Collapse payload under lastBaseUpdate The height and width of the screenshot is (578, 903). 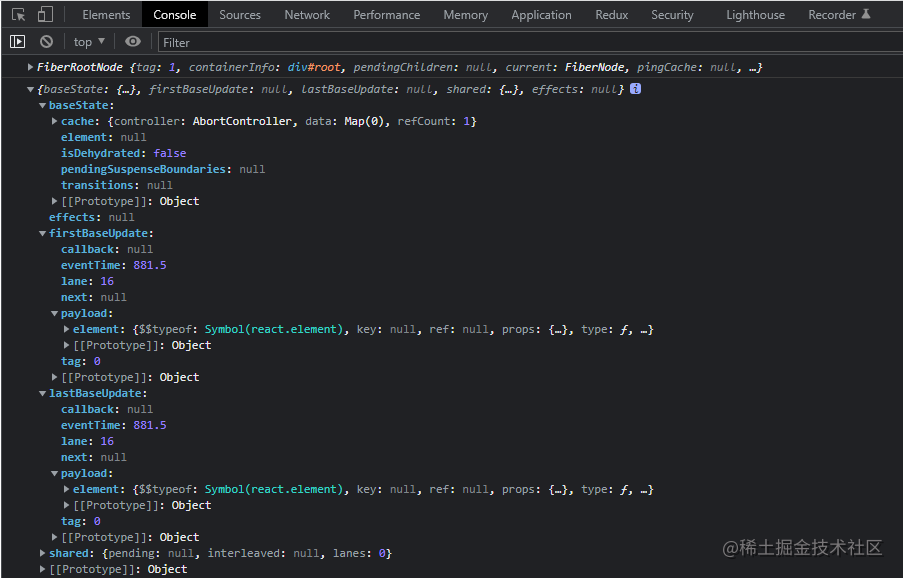54,473
